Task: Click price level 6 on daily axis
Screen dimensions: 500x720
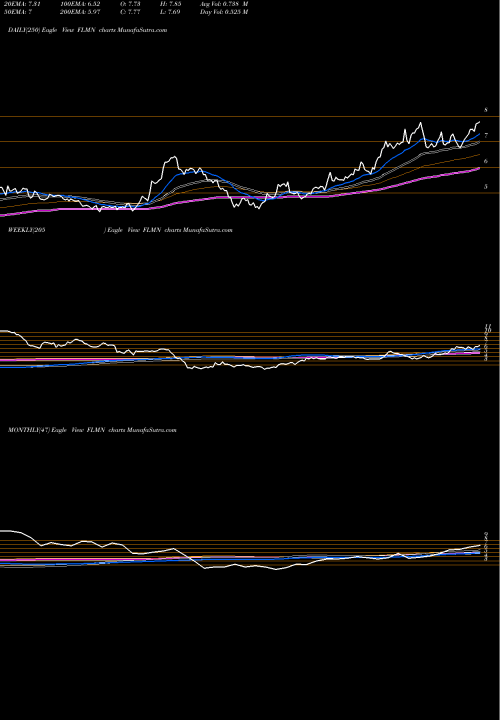Action: [x=486, y=161]
